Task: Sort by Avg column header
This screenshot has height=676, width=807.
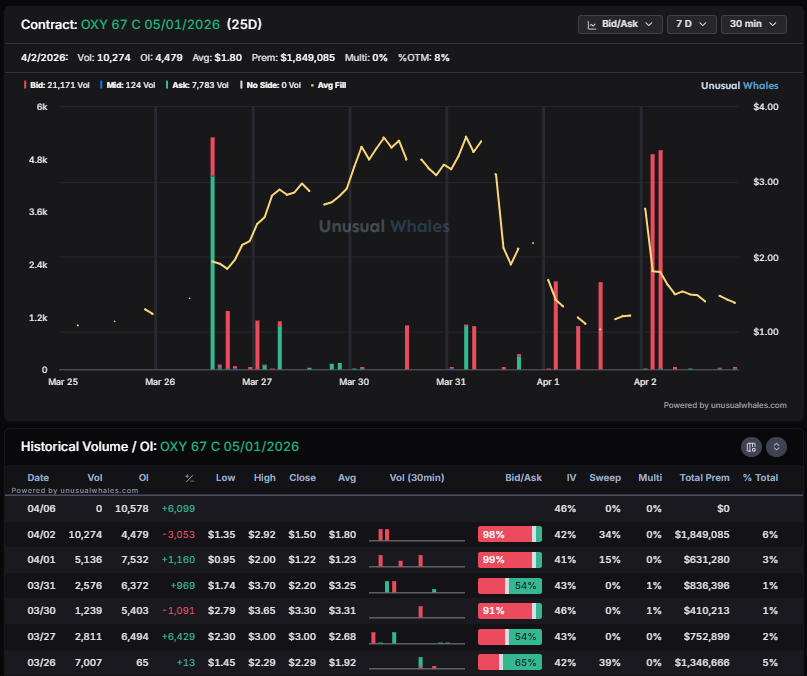Action: coord(347,478)
